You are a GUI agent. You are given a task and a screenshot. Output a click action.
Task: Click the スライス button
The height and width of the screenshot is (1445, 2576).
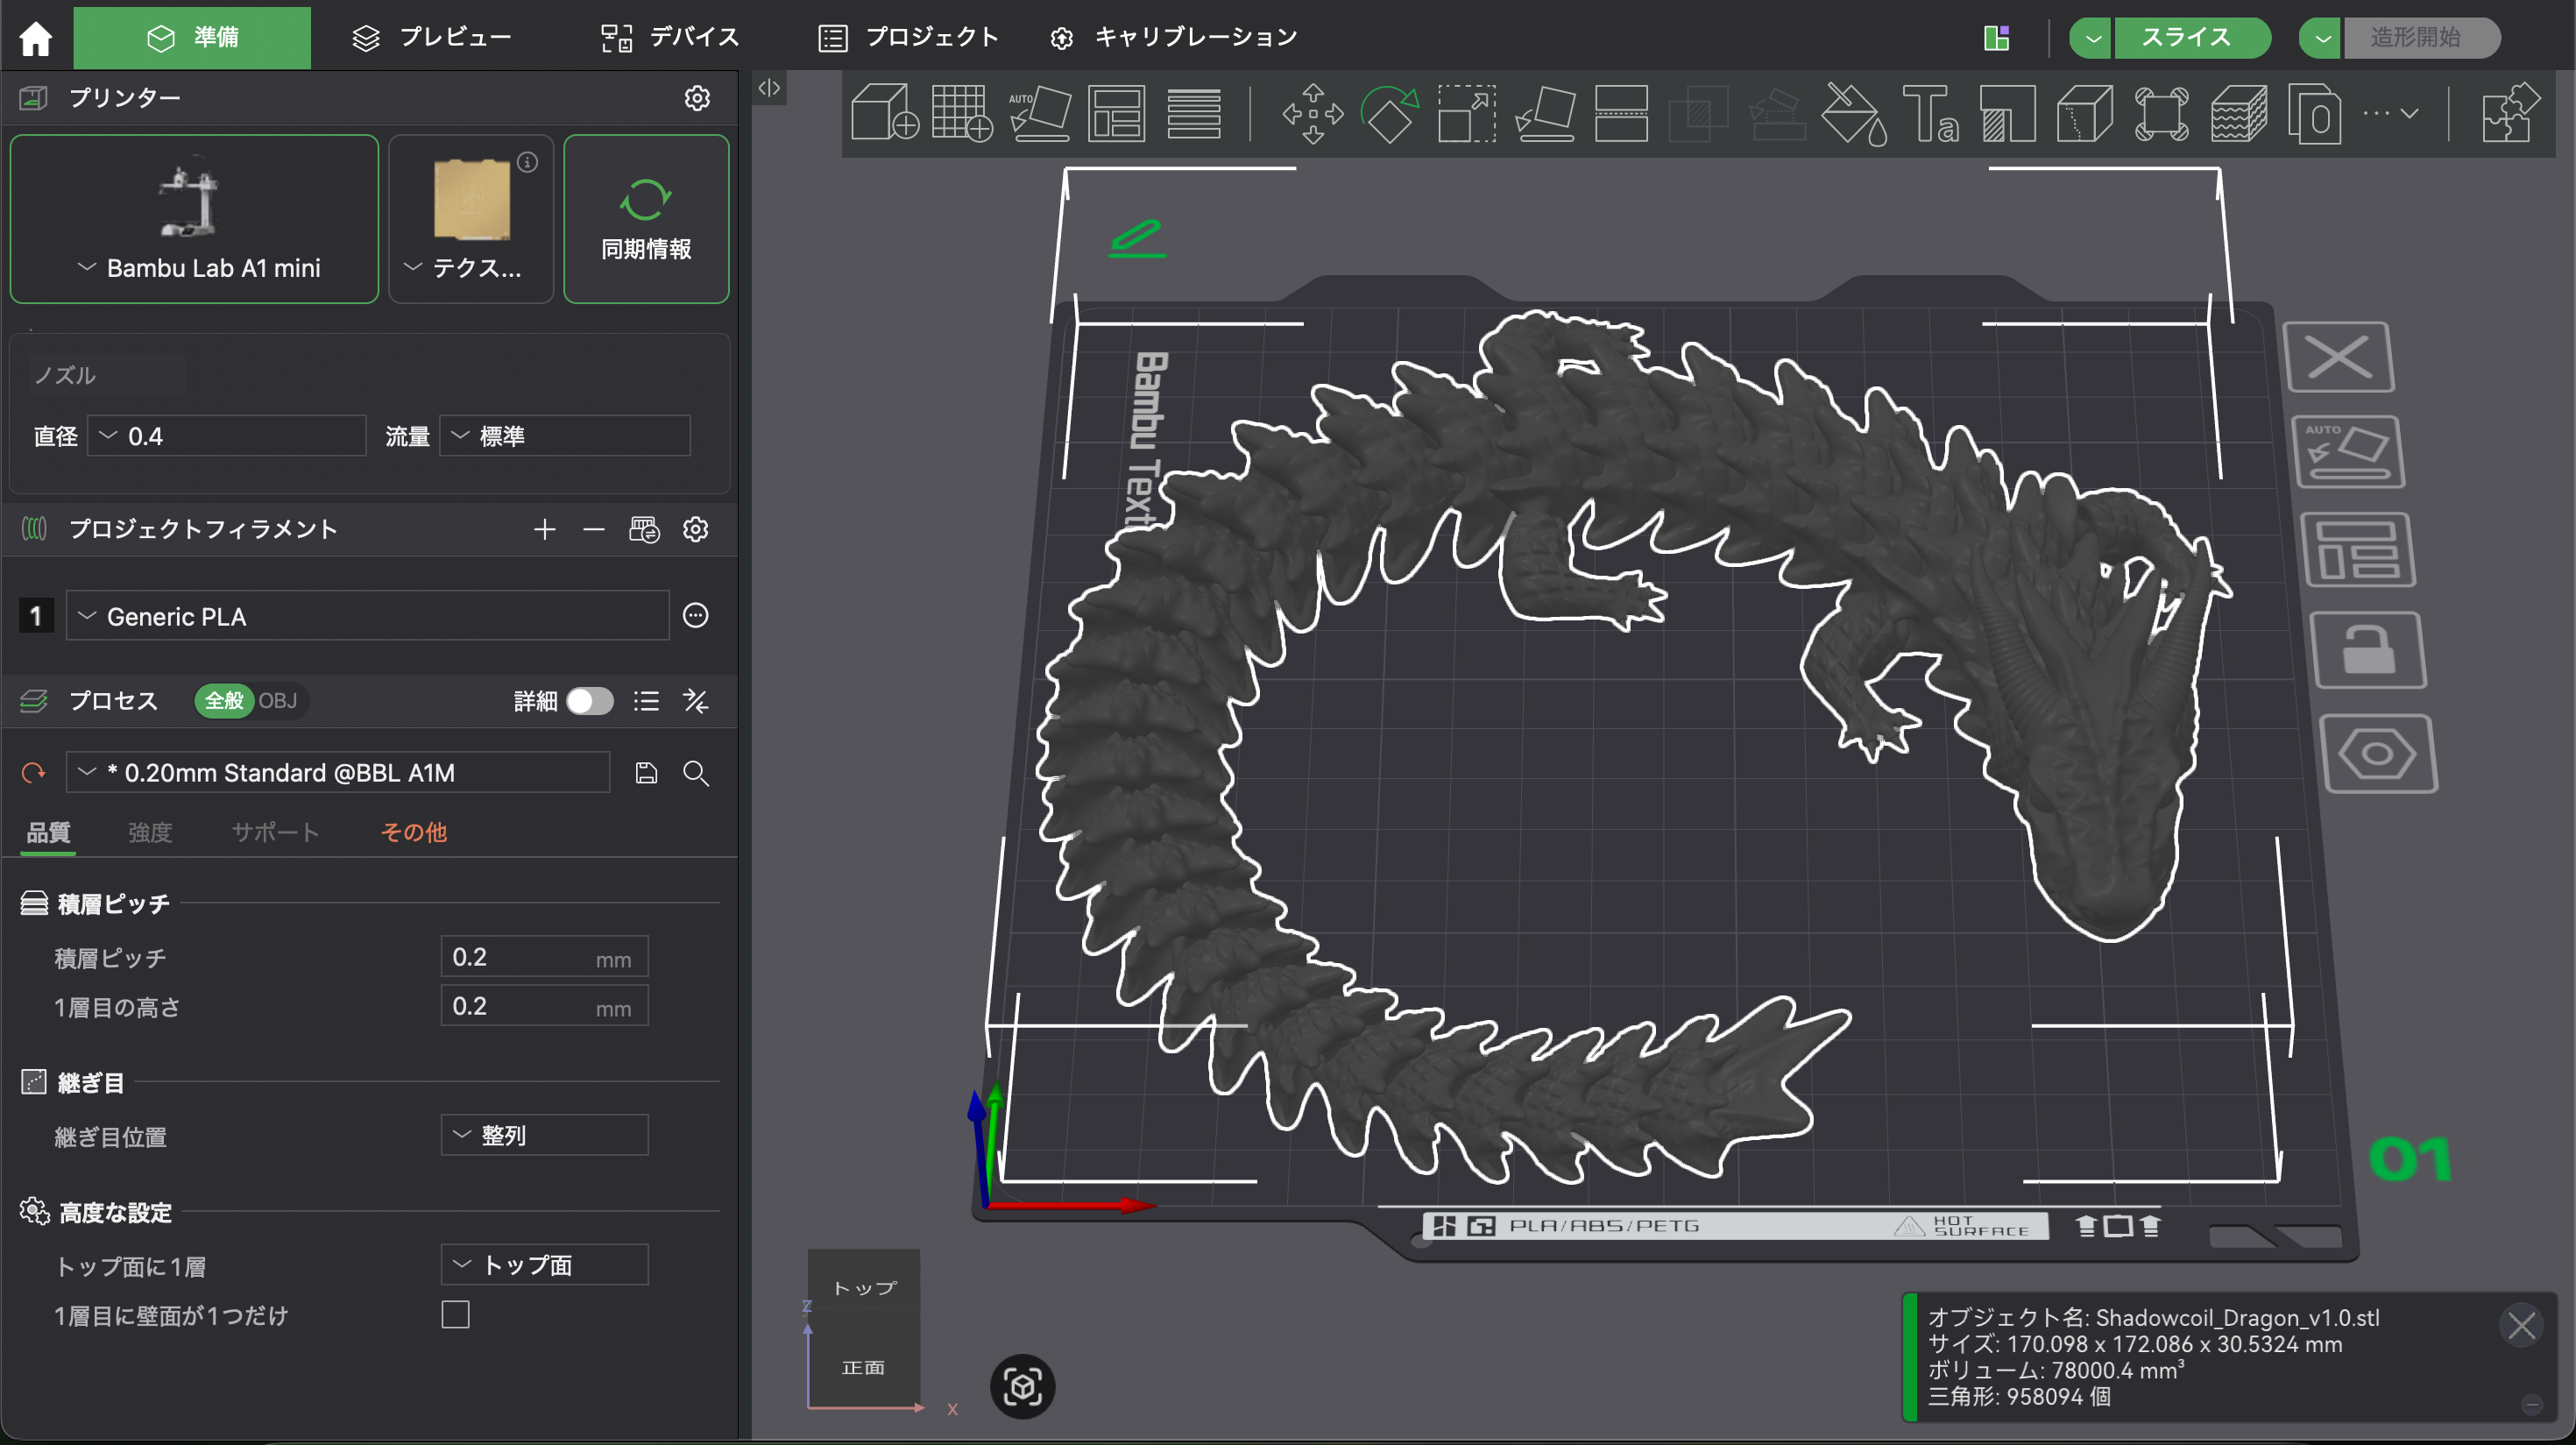[2186, 37]
